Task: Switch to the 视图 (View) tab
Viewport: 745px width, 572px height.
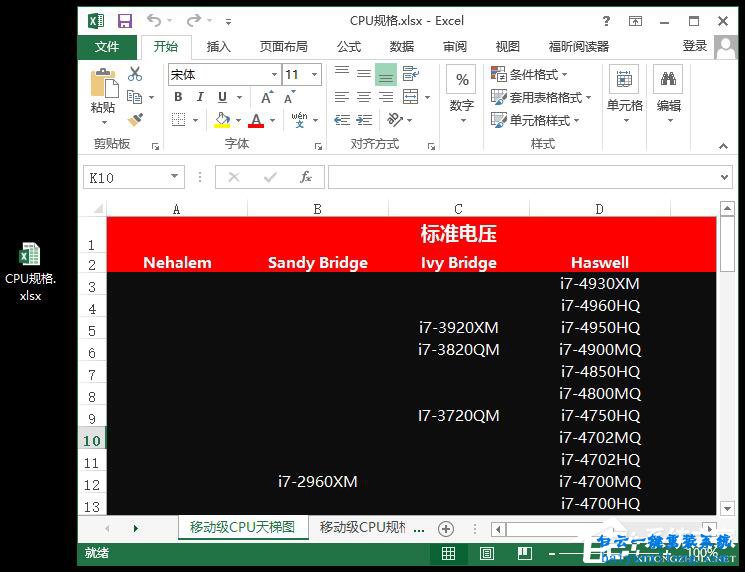Action: 507,47
